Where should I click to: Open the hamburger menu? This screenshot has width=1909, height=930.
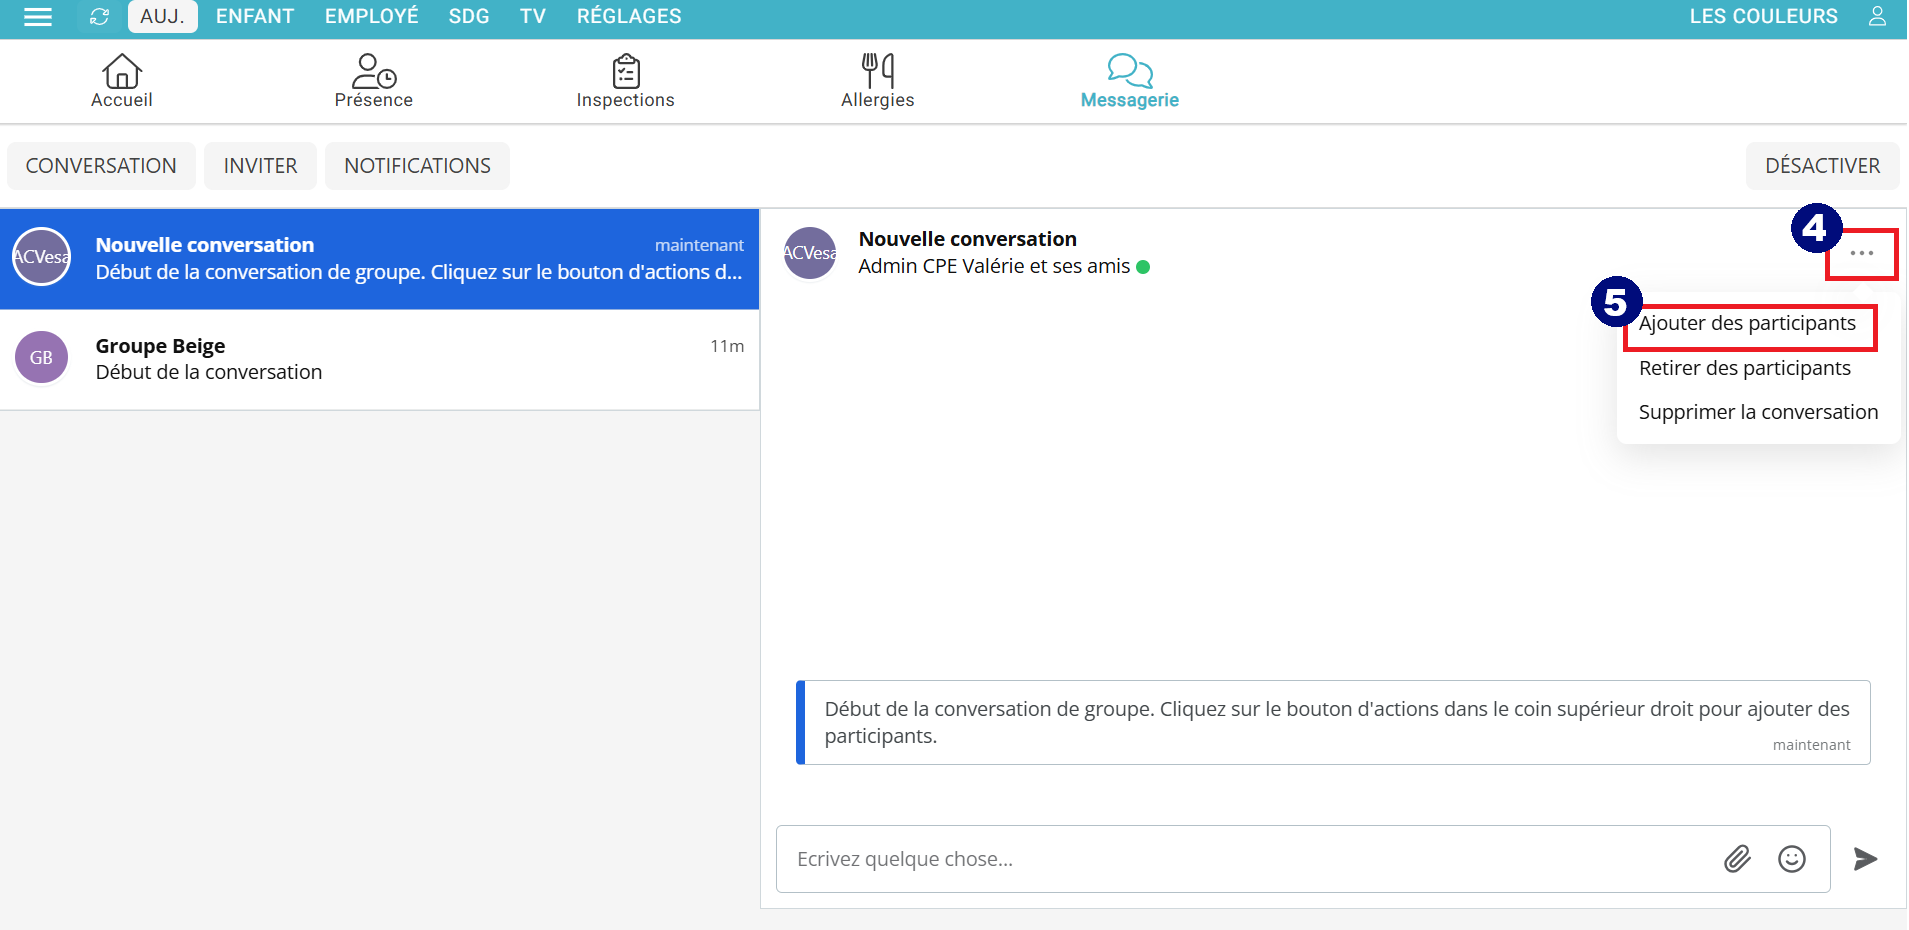38,17
